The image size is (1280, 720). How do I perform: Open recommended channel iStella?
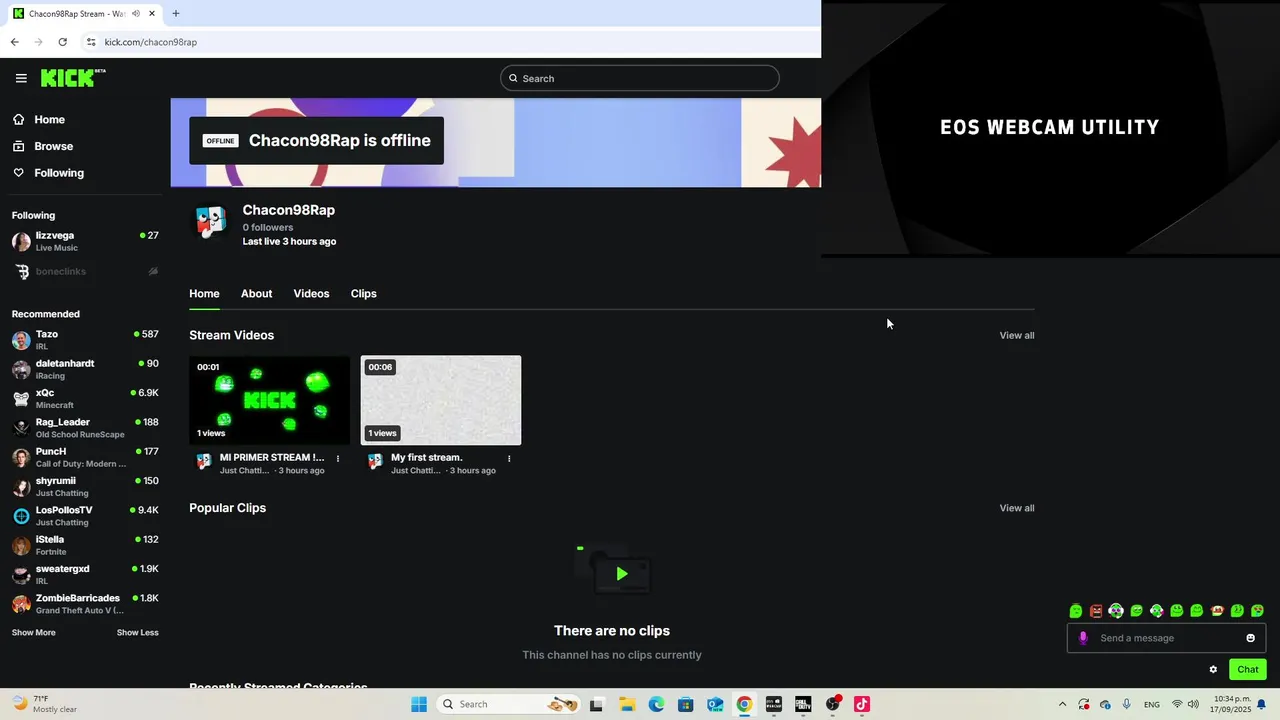tap(85, 545)
